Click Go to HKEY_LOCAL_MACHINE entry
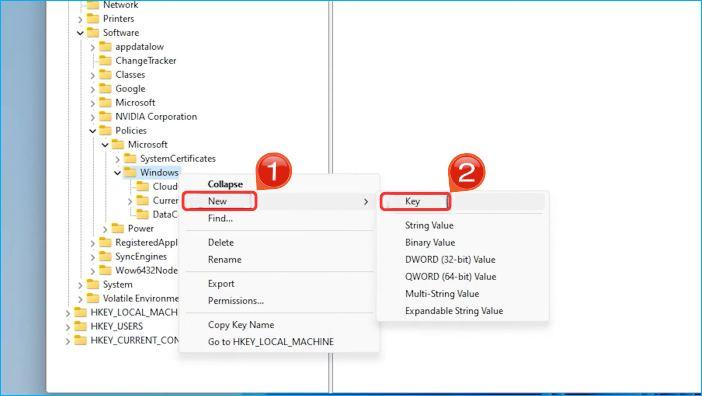The image size is (702, 396). click(x=271, y=342)
